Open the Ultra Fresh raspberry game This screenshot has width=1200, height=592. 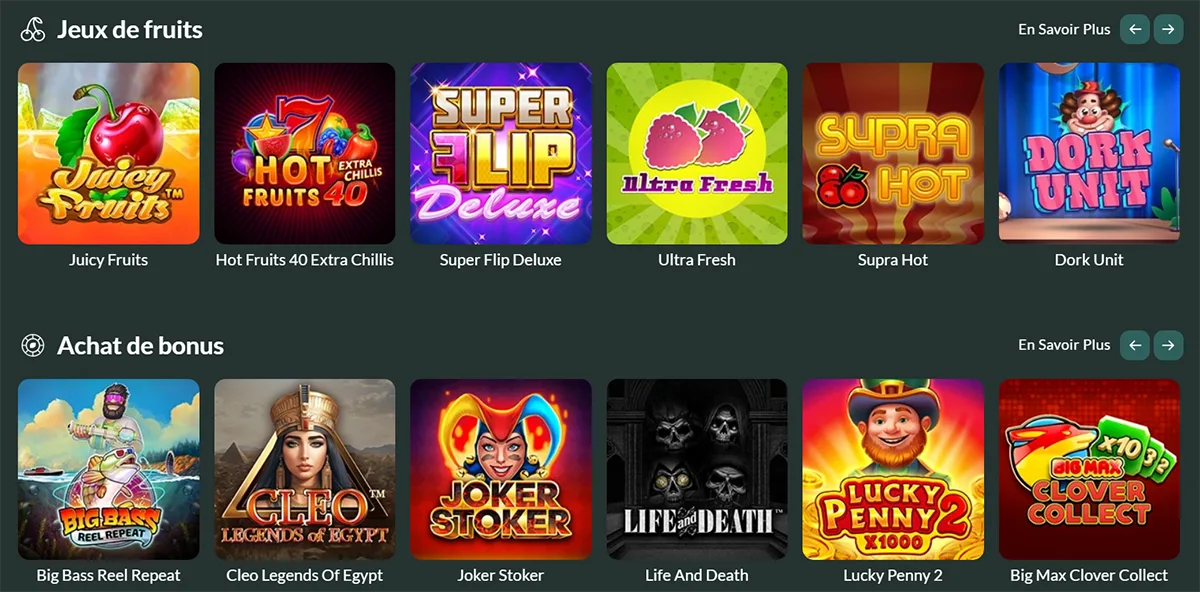click(697, 154)
